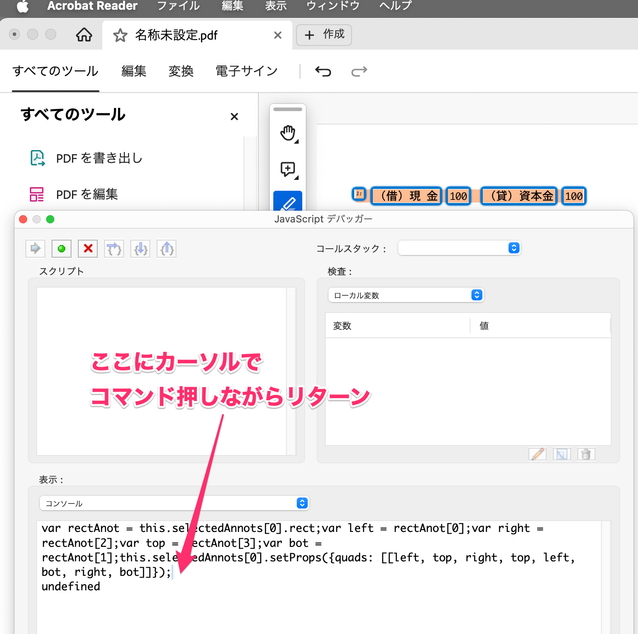
Task: Open the コンソール view dropdown
Action: pos(174,503)
